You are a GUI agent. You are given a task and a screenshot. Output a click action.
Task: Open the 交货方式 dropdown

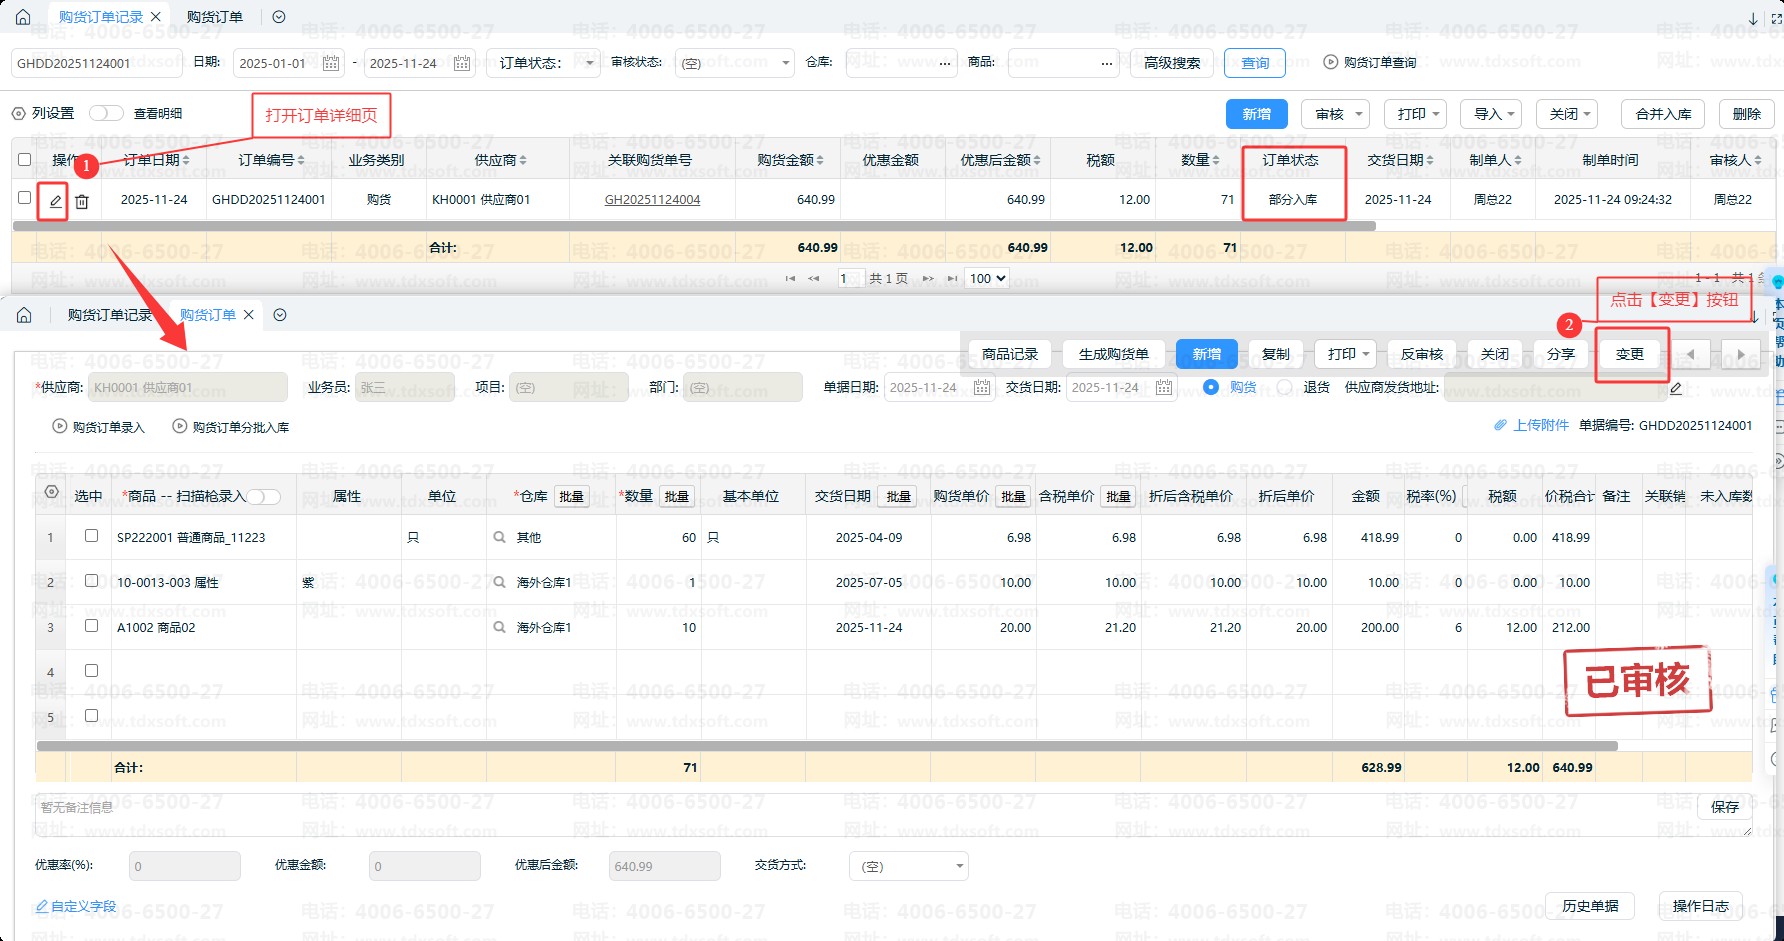tap(908, 866)
